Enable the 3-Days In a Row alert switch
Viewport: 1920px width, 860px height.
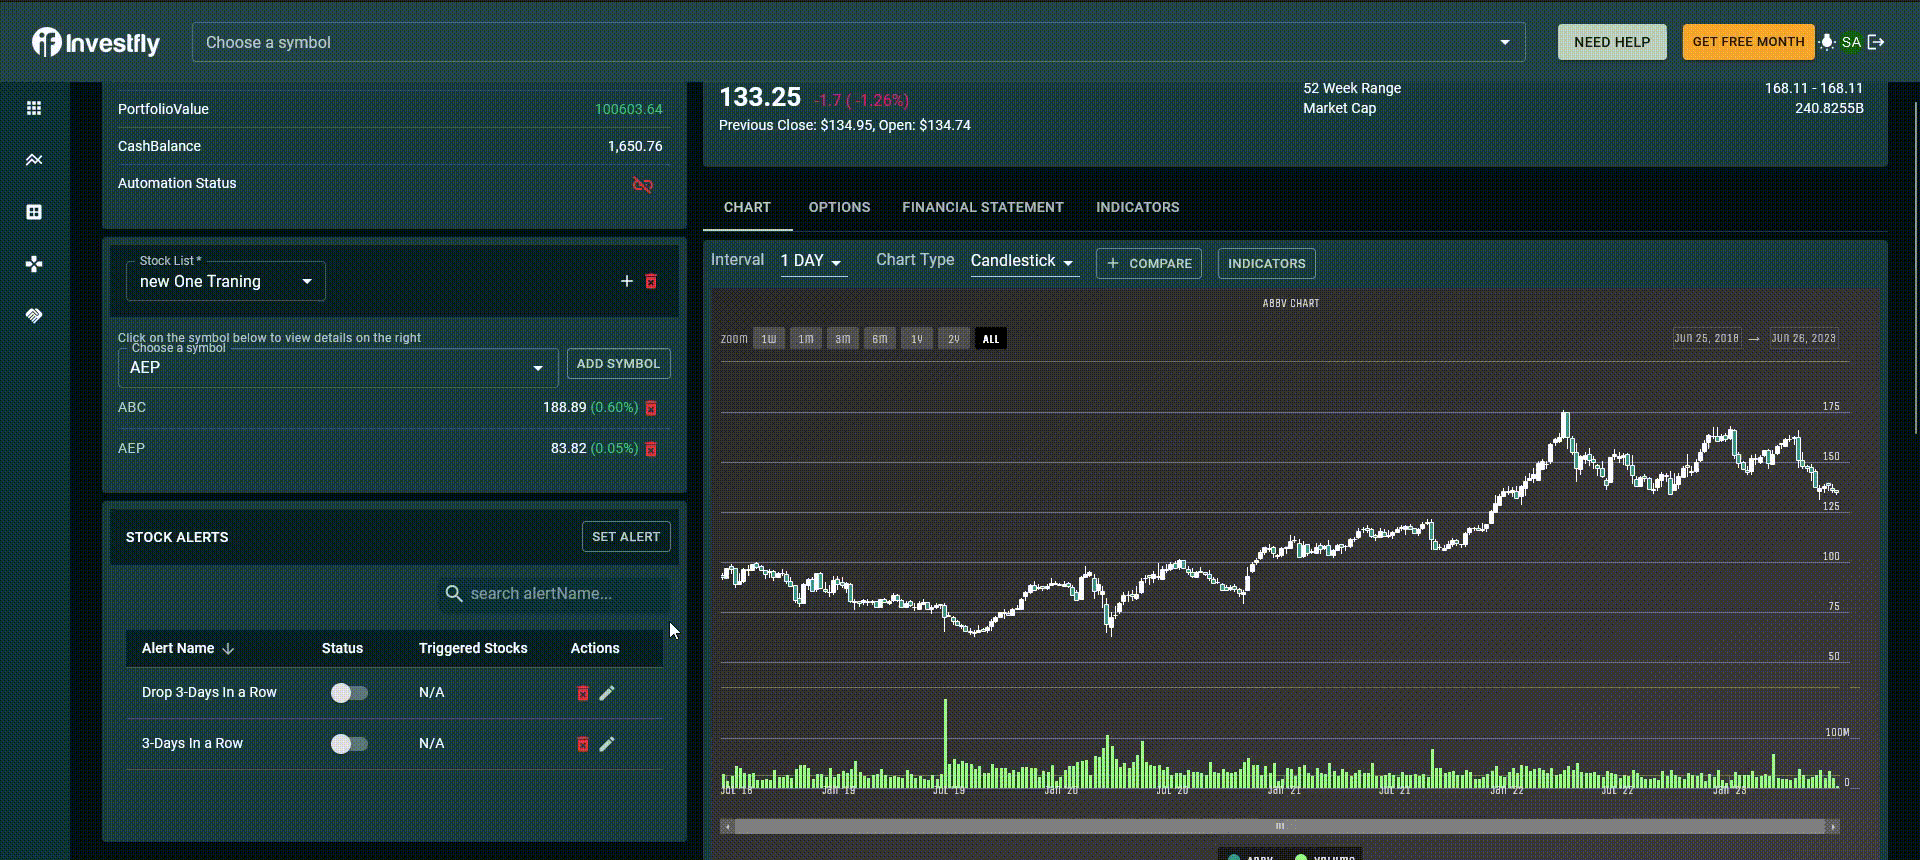(349, 744)
